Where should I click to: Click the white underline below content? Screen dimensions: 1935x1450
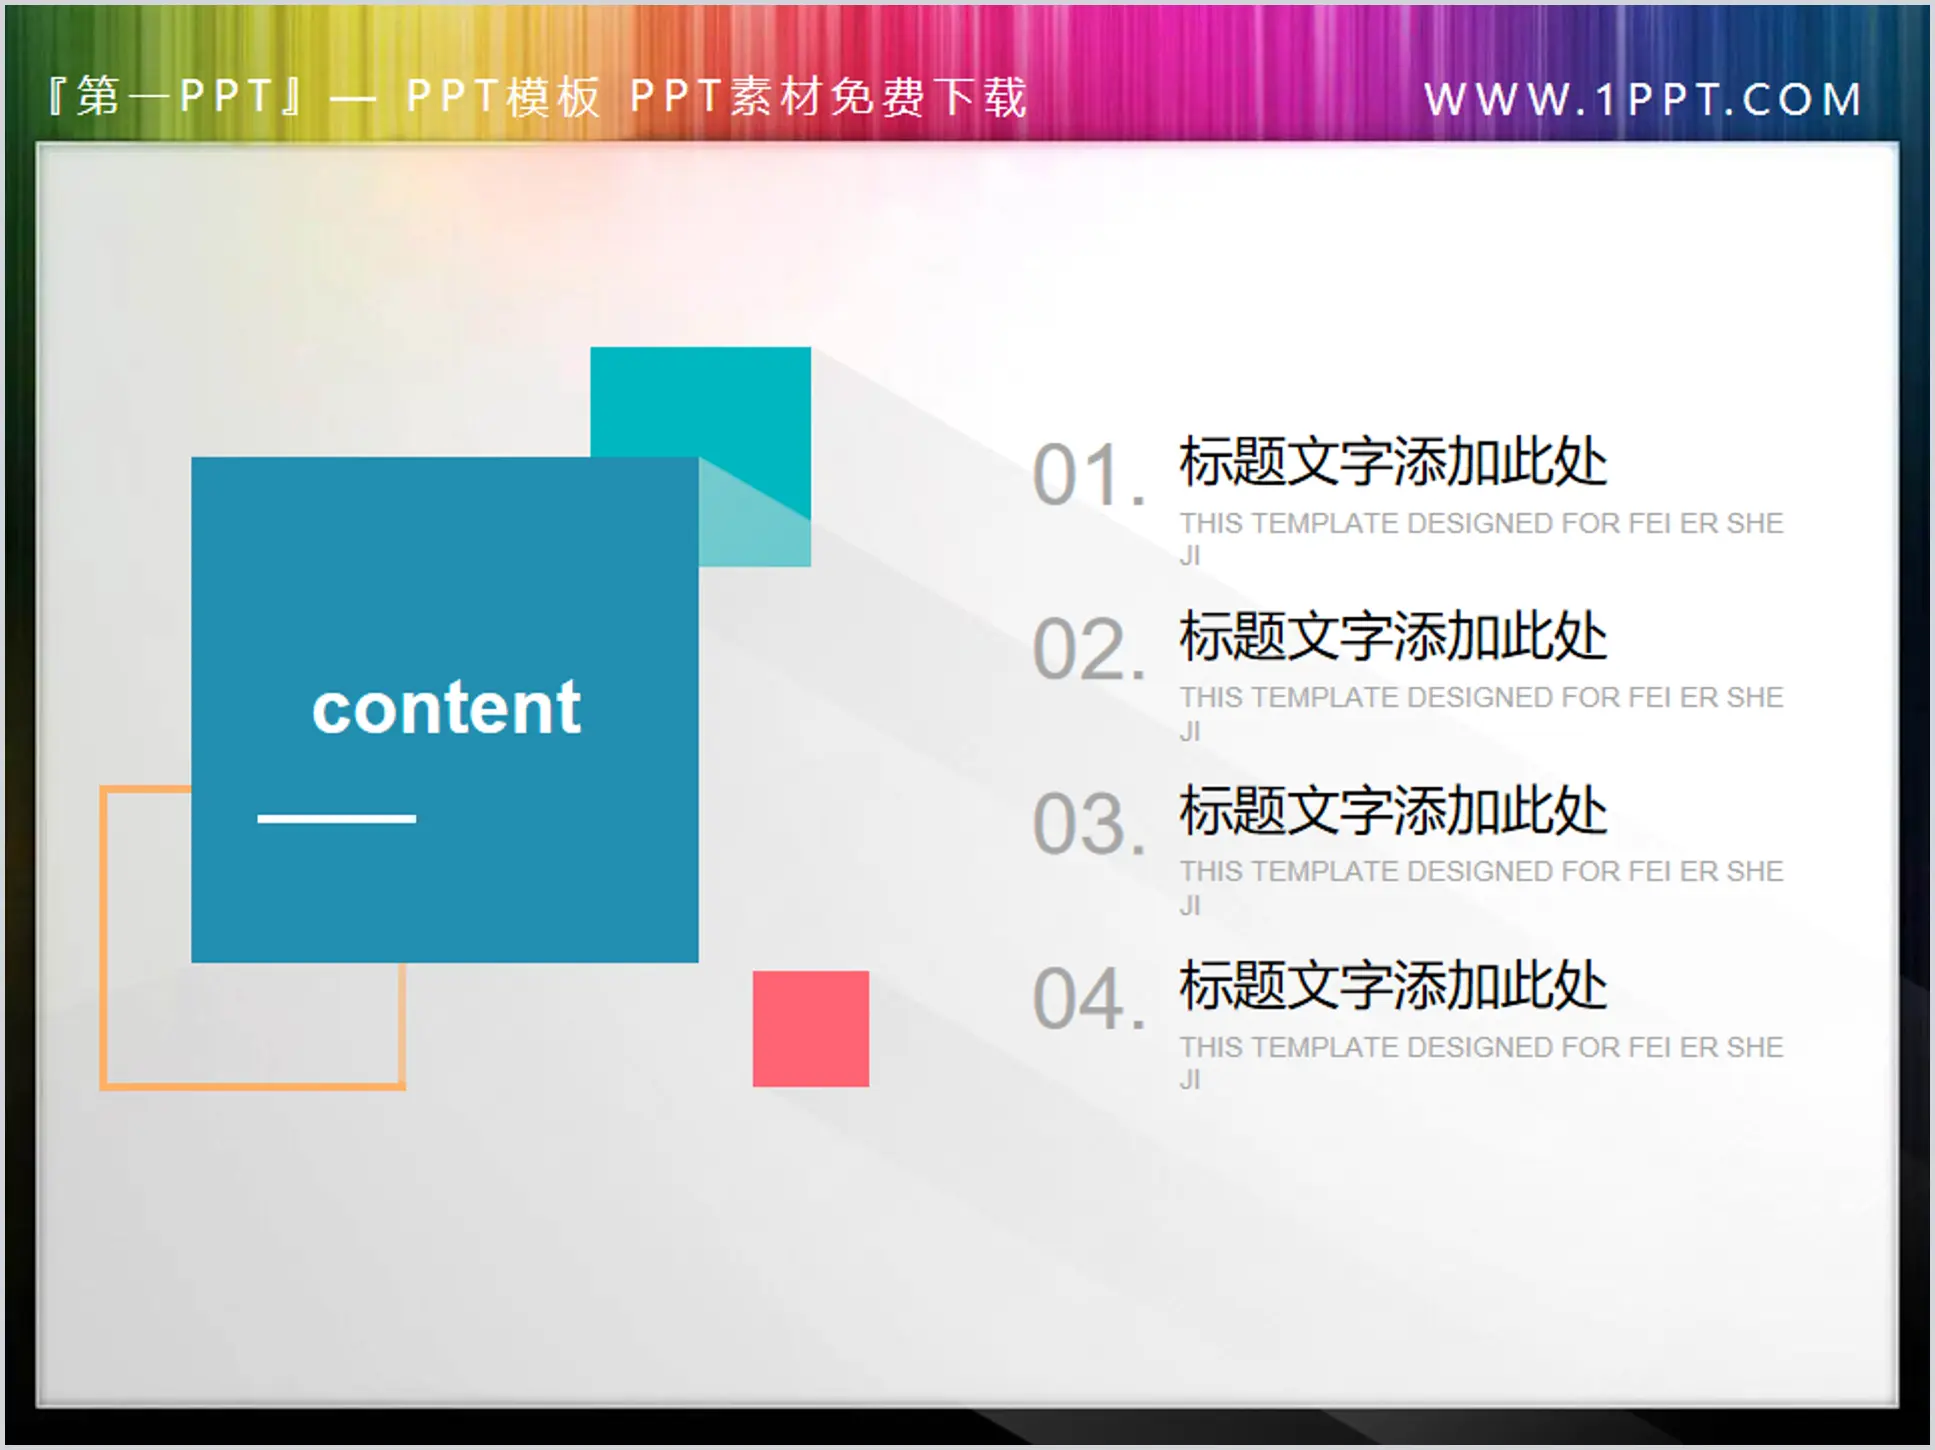tap(337, 819)
